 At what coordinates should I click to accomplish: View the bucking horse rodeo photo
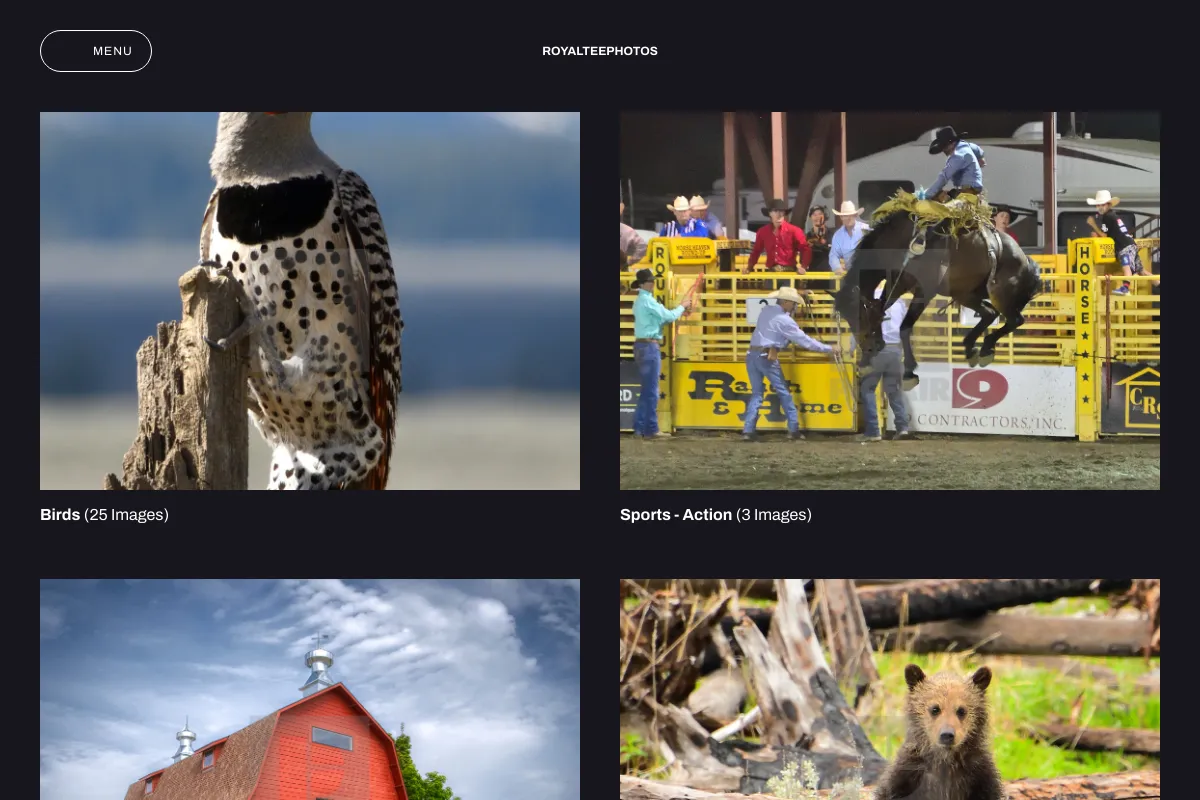tap(890, 301)
